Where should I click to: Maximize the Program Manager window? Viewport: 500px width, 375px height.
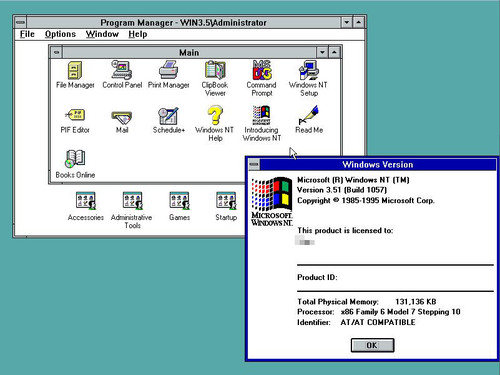pos(359,23)
